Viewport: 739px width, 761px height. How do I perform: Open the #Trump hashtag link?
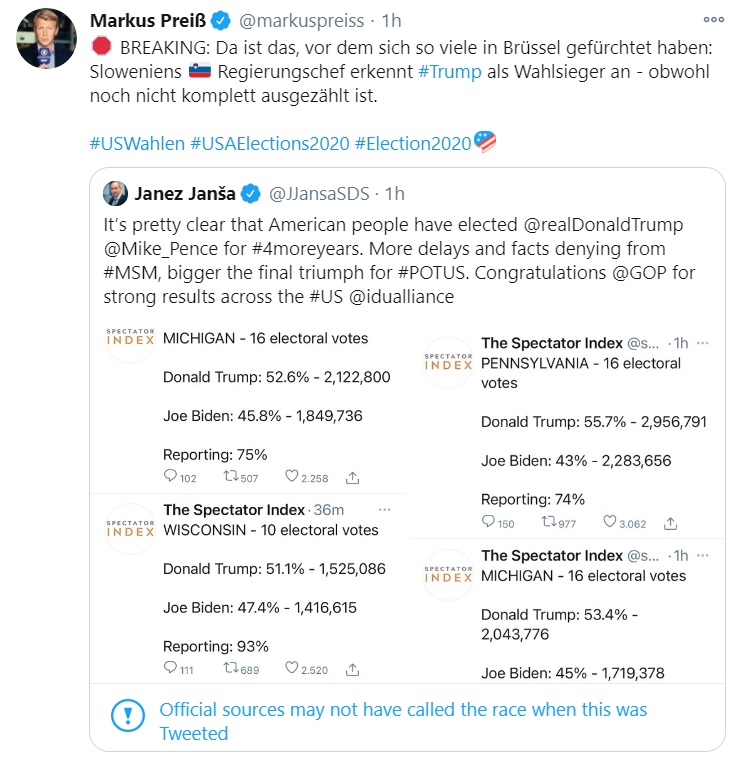(x=449, y=72)
